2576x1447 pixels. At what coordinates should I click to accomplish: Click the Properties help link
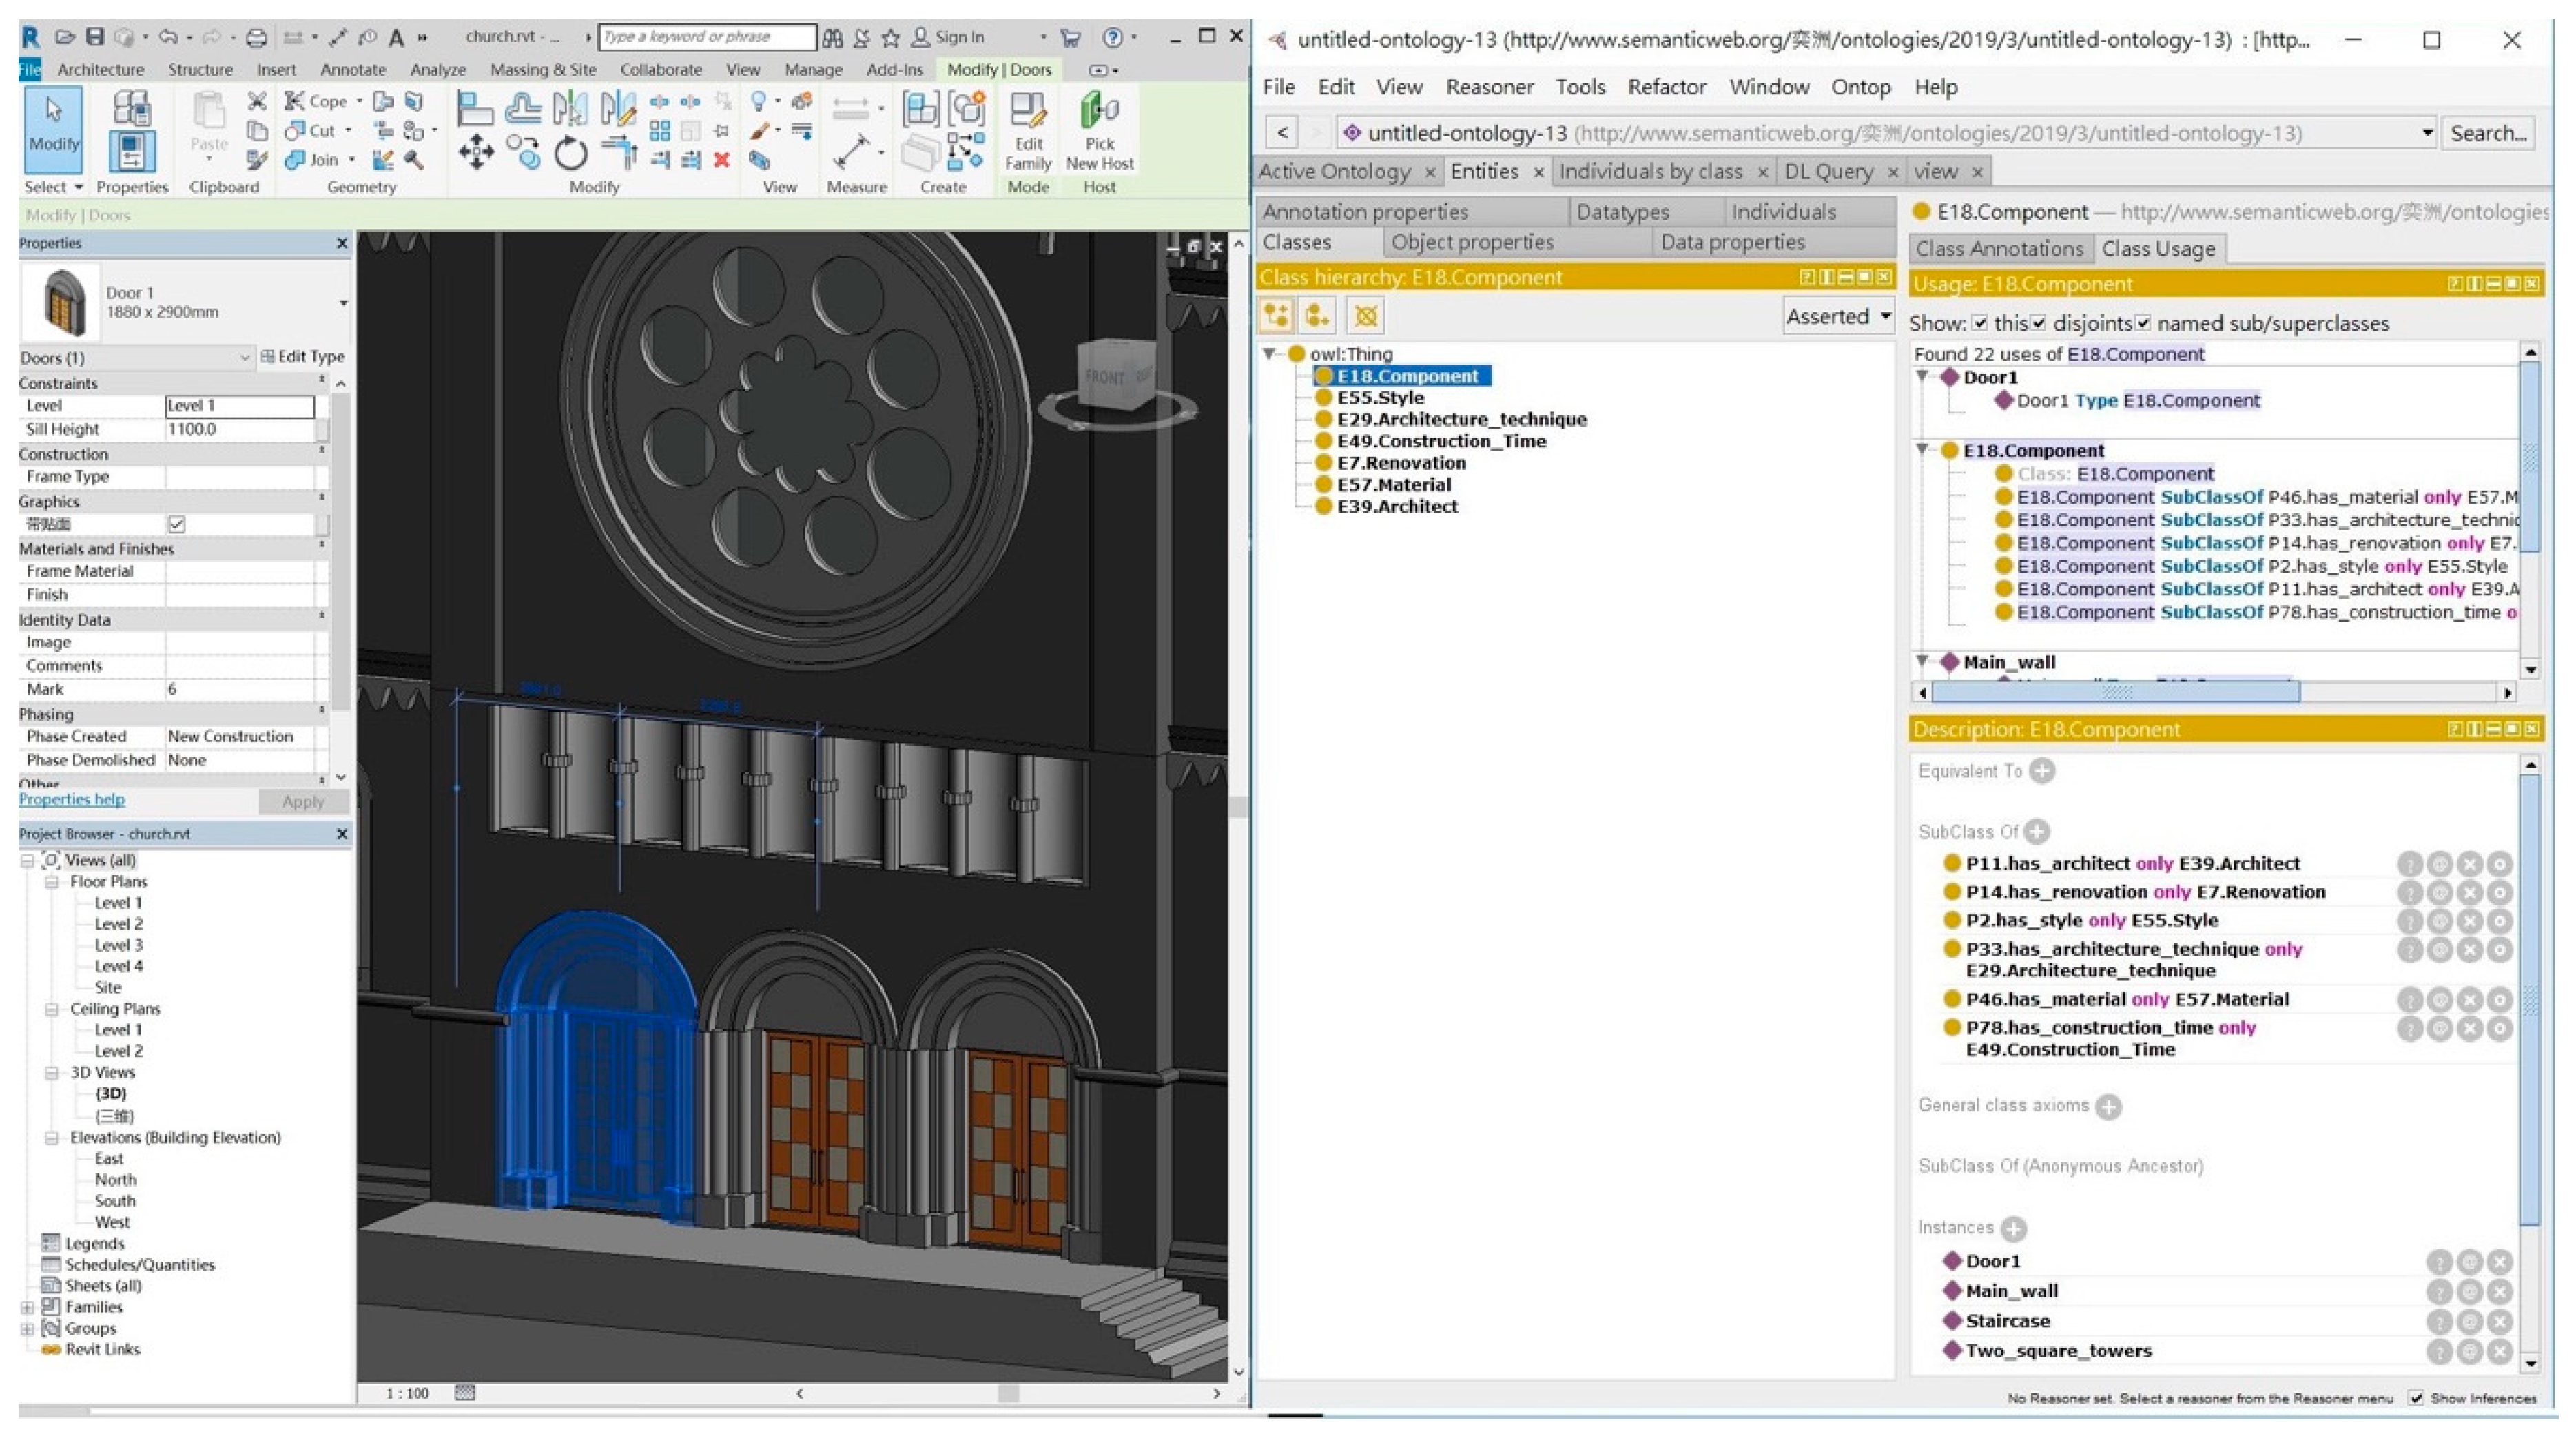click(x=72, y=799)
